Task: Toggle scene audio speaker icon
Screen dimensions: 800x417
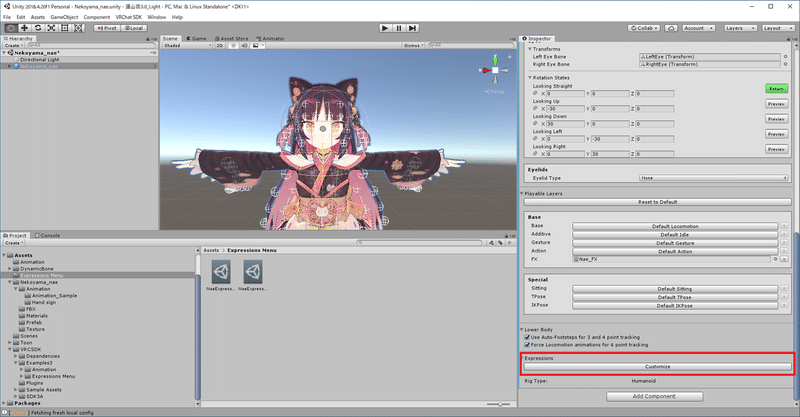Action: point(244,45)
